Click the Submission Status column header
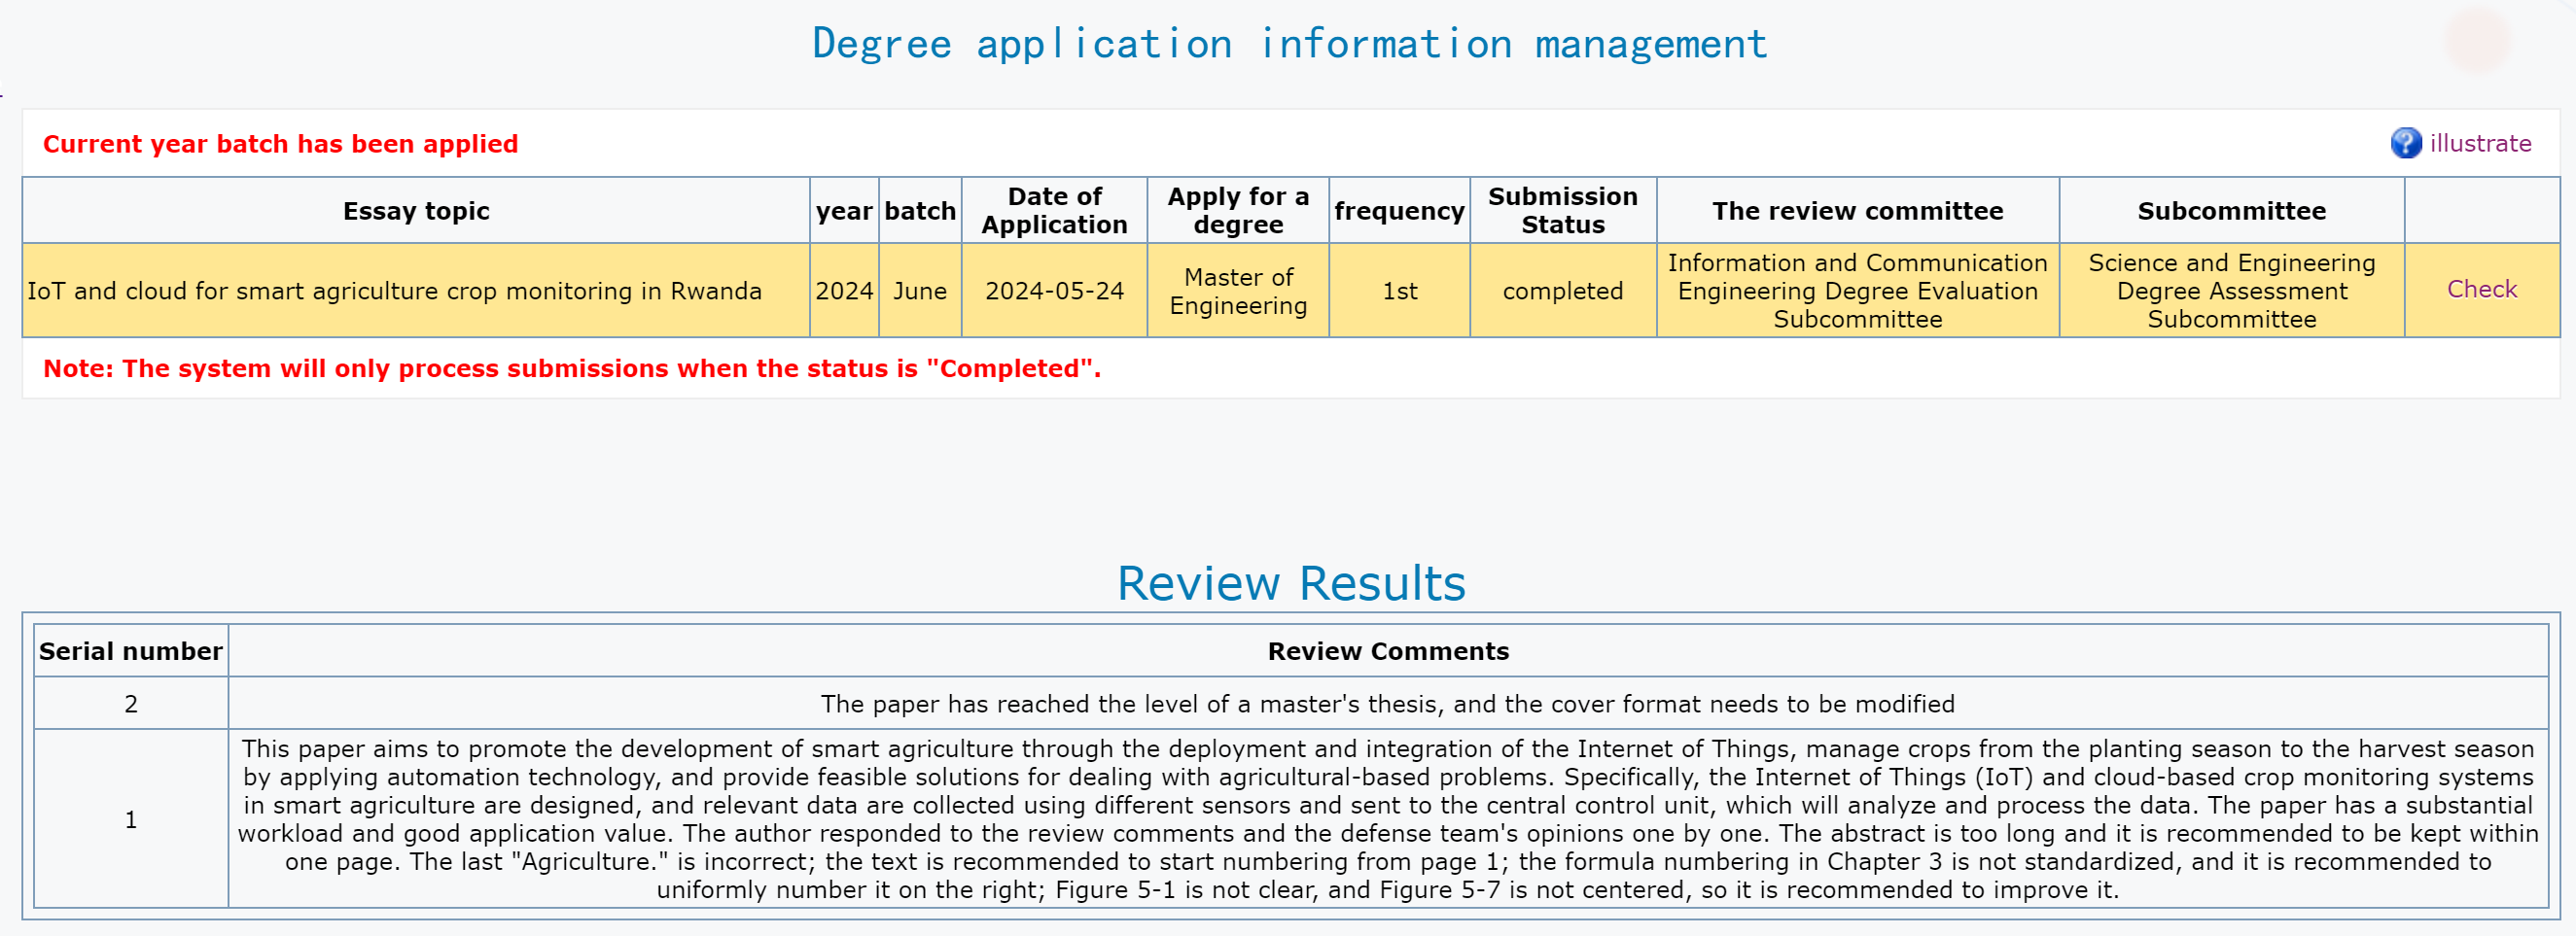The image size is (2576, 936). click(x=1562, y=211)
